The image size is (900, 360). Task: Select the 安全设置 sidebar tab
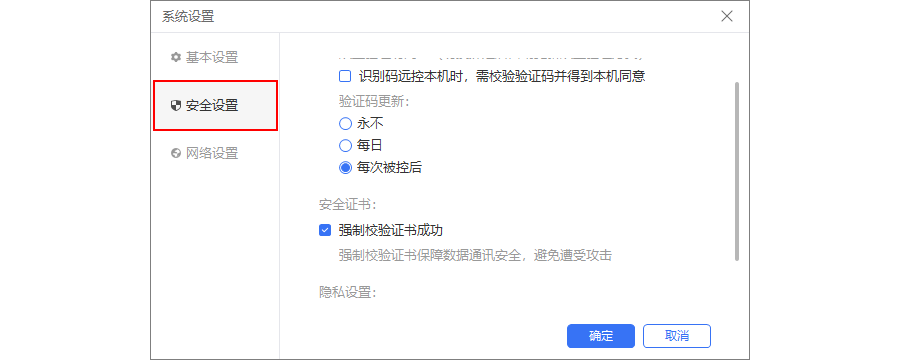click(215, 106)
